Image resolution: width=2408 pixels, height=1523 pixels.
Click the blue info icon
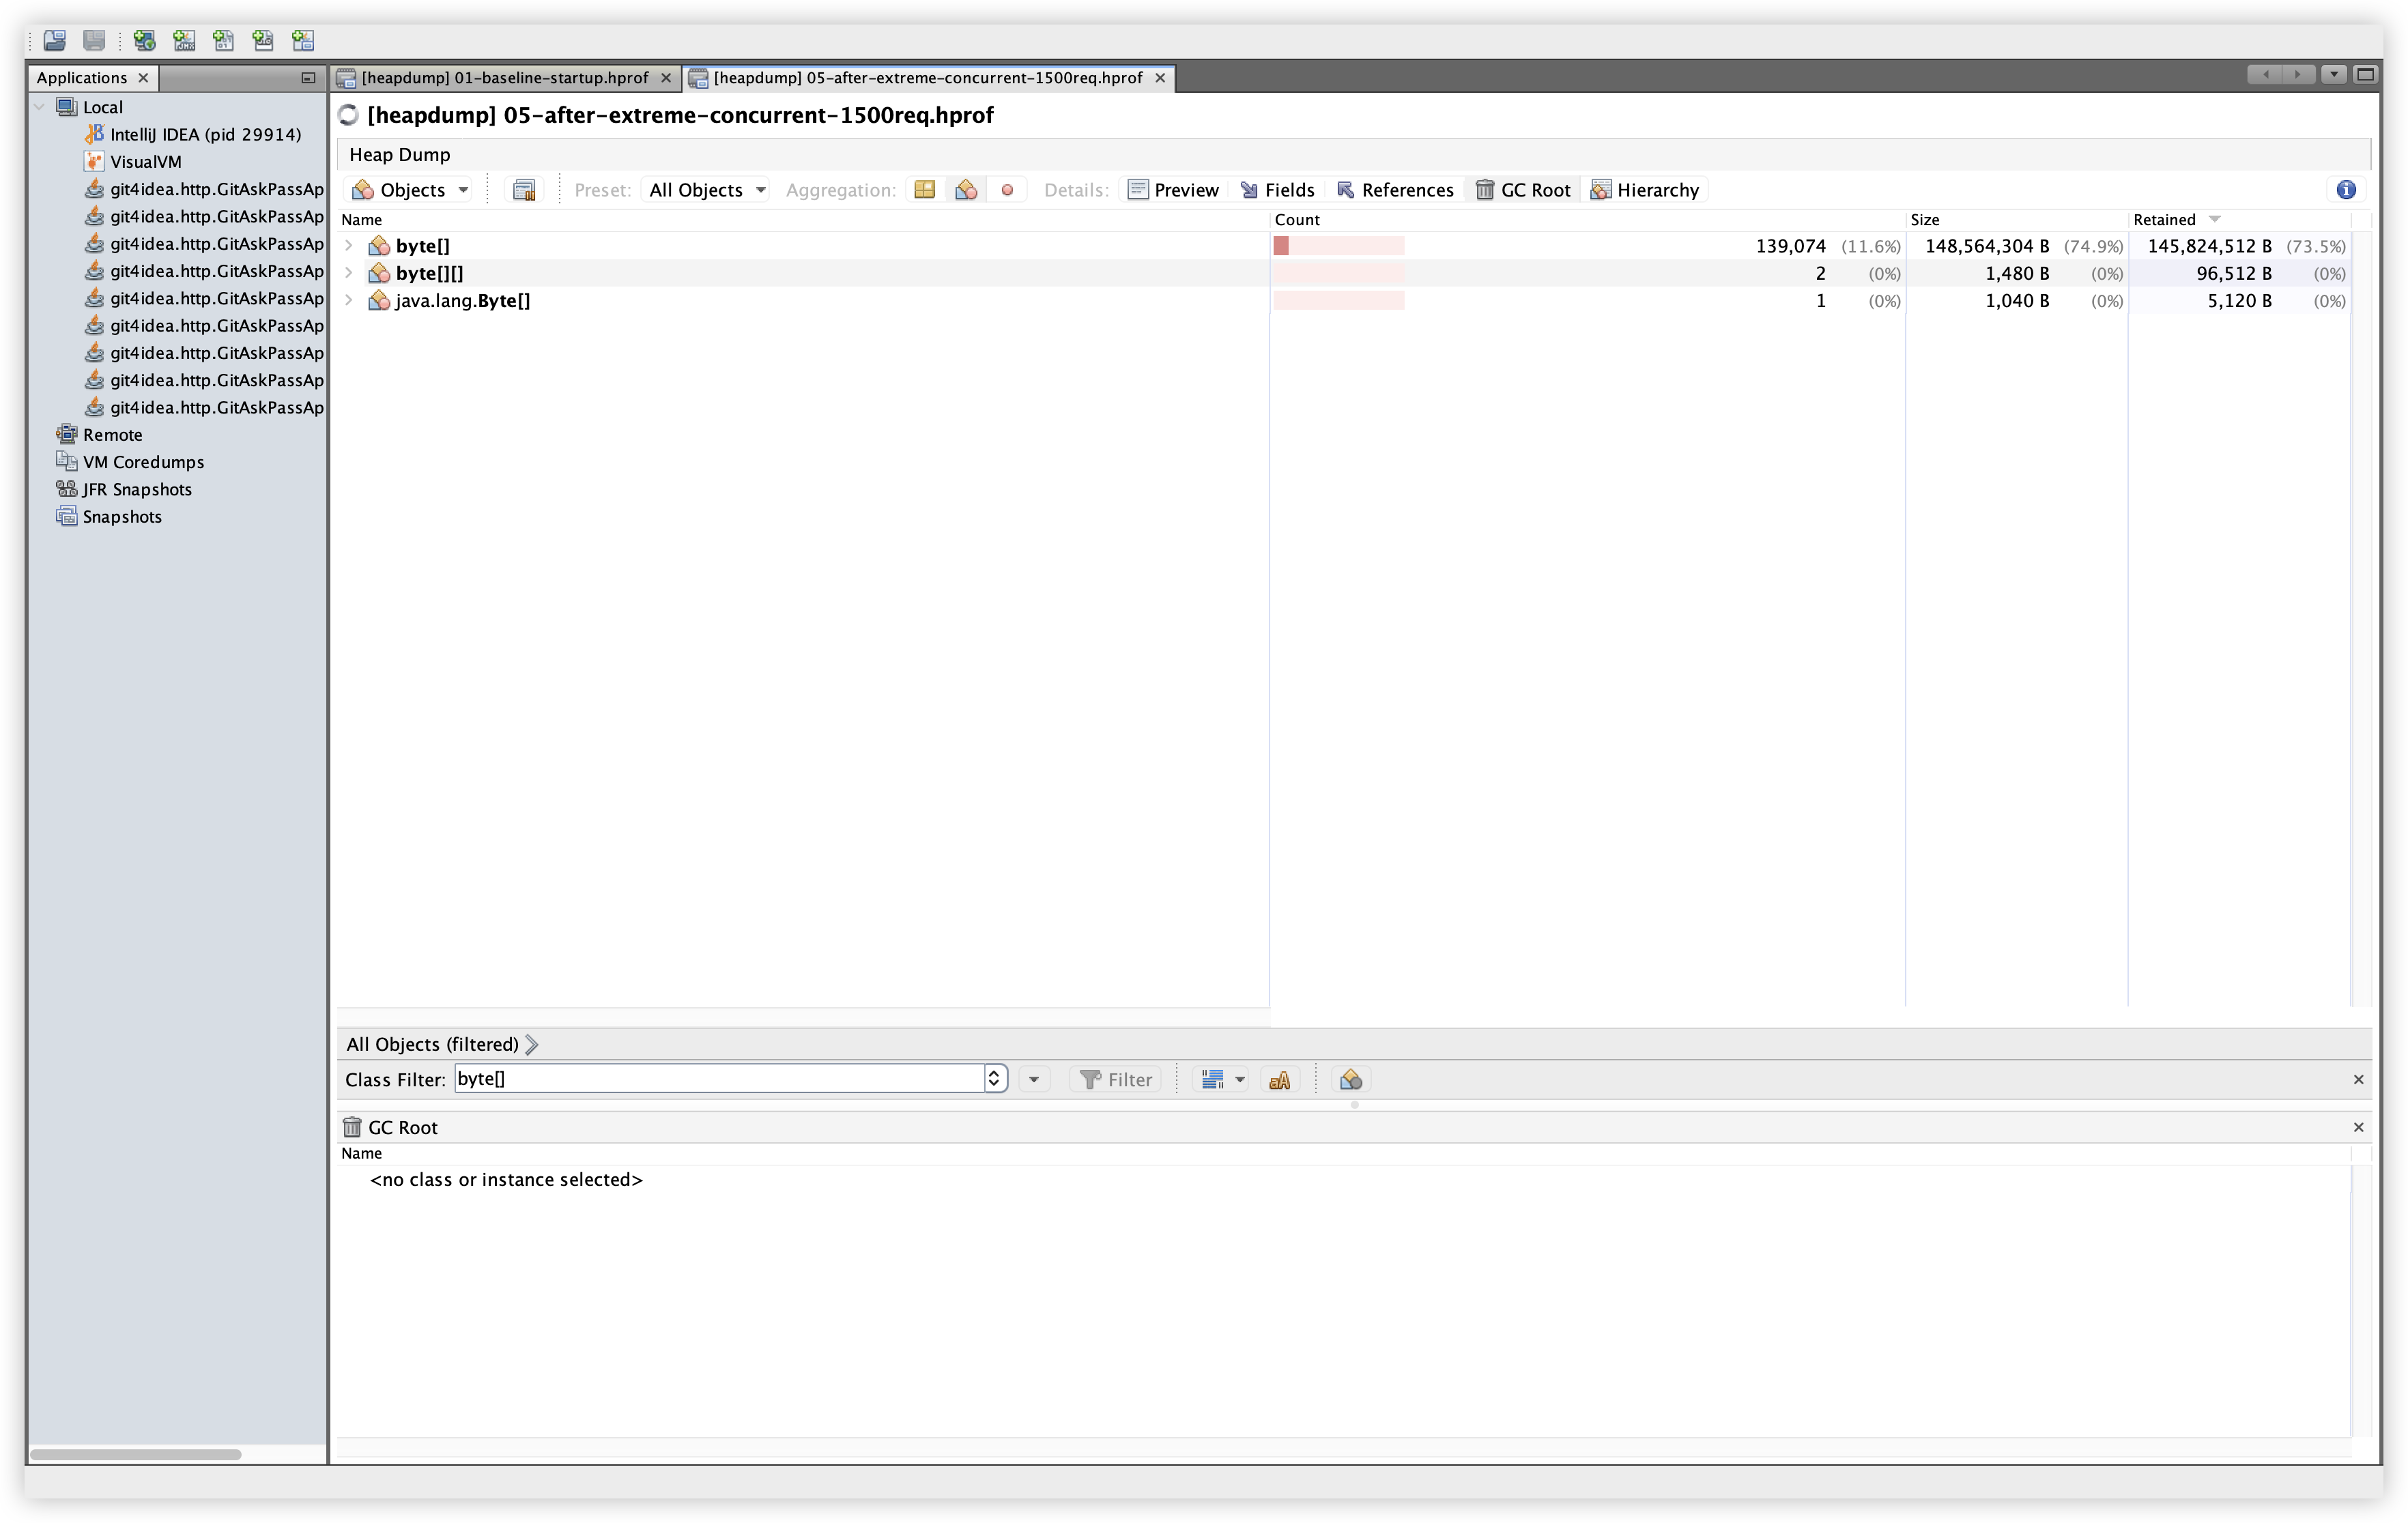[2346, 190]
